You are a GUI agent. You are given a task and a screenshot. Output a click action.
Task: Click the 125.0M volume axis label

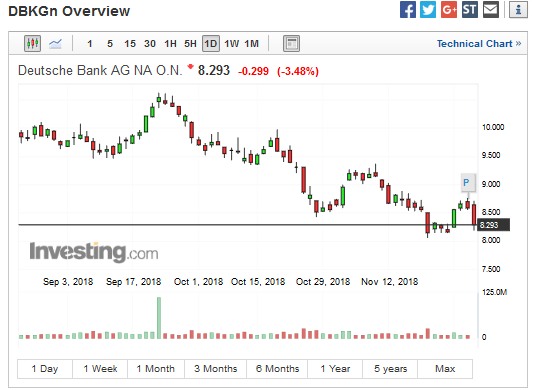[494, 292]
